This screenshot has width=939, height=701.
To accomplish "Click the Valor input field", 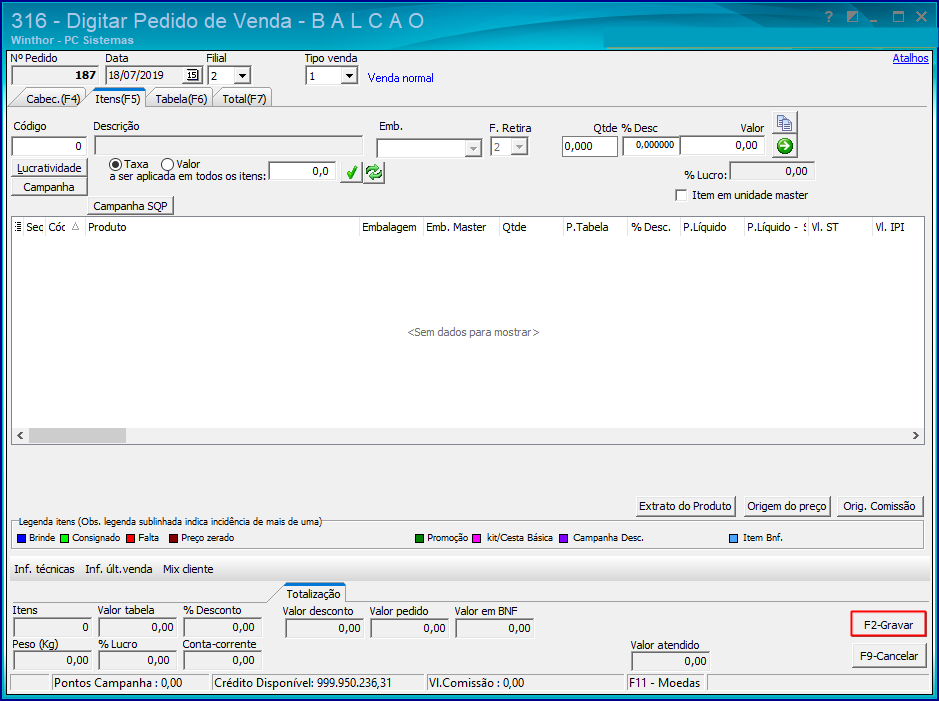I will tap(723, 145).
